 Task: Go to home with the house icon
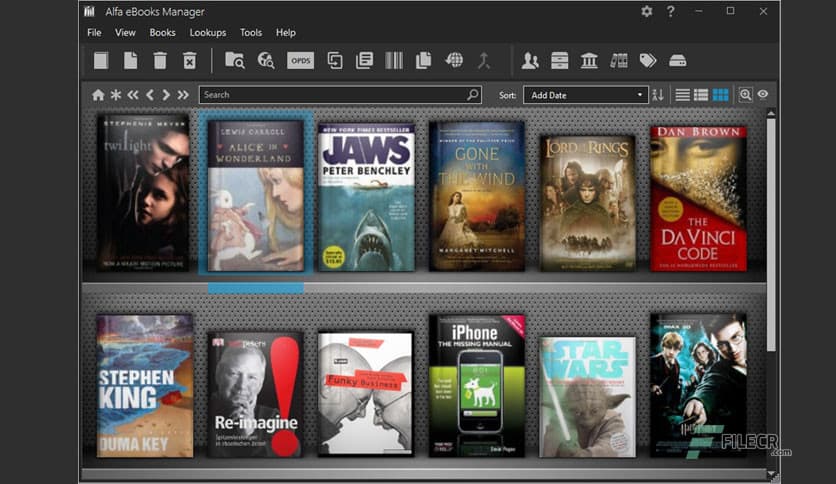98,95
